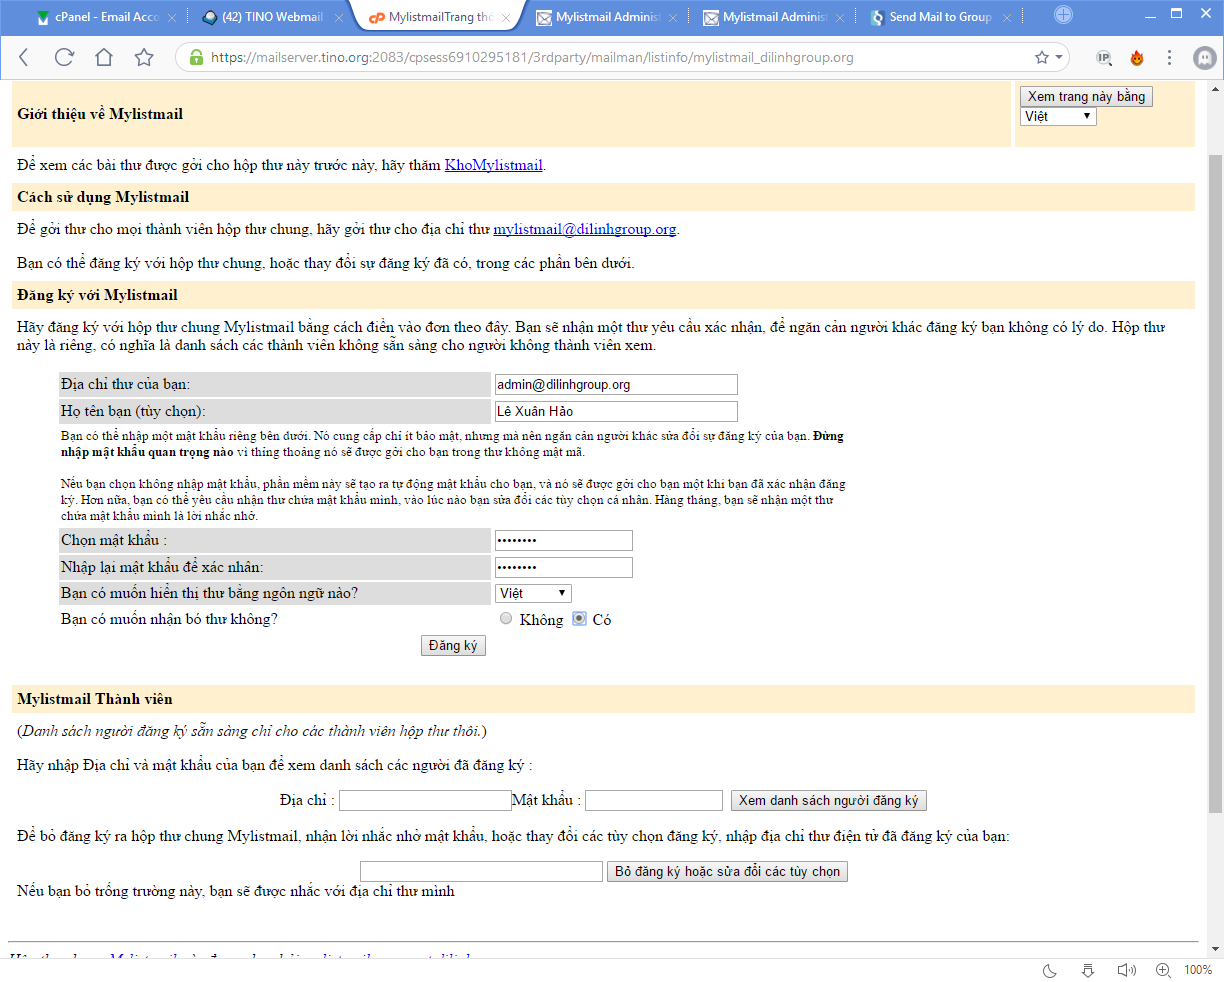The width and height of the screenshot is (1224, 982).
Task: Switch to MylistmailTrang tab
Action: point(440,17)
